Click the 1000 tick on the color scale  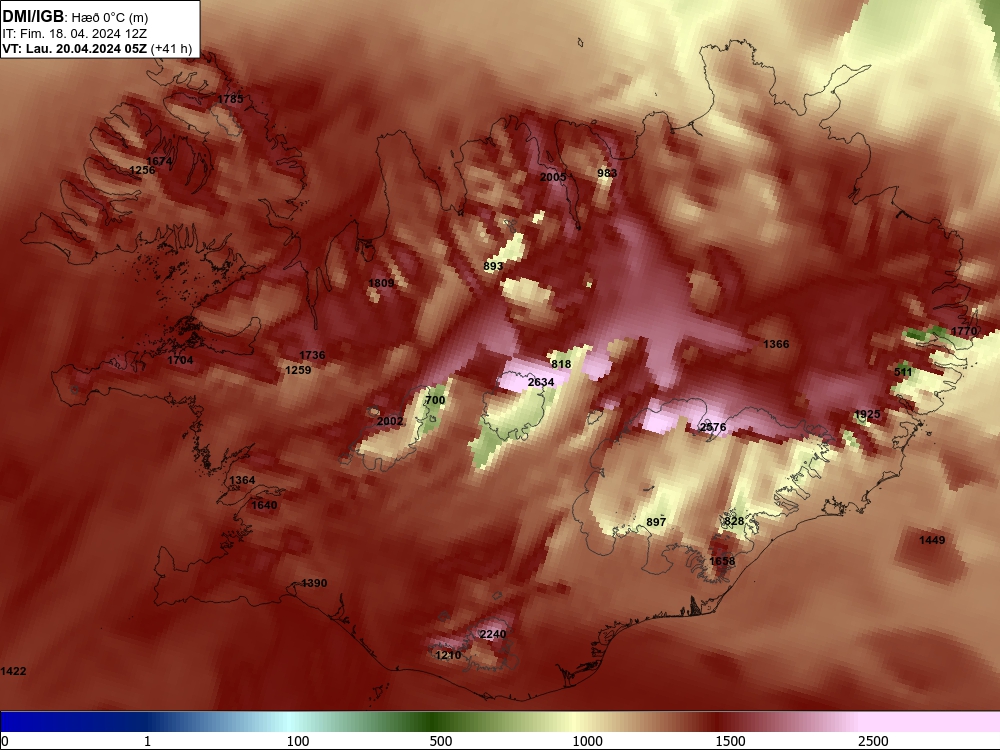(587, 741)
